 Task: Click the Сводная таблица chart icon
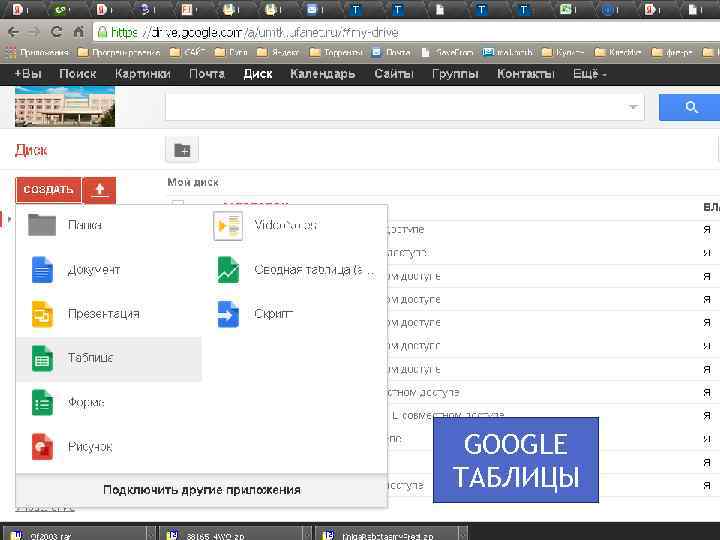tap(228, 270)
